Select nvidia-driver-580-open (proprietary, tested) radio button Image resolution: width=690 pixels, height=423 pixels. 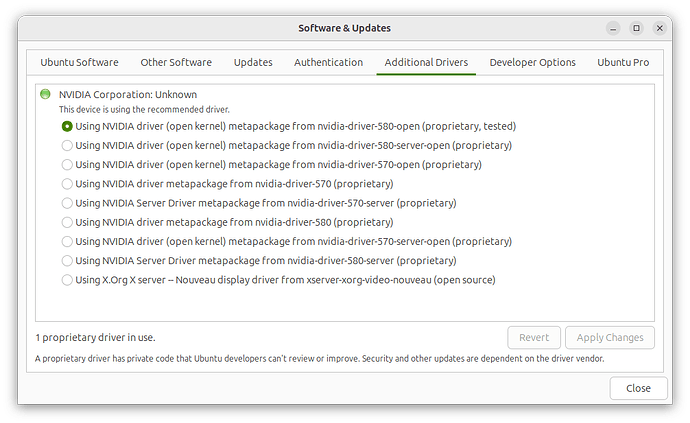click(x=67, y=126)
